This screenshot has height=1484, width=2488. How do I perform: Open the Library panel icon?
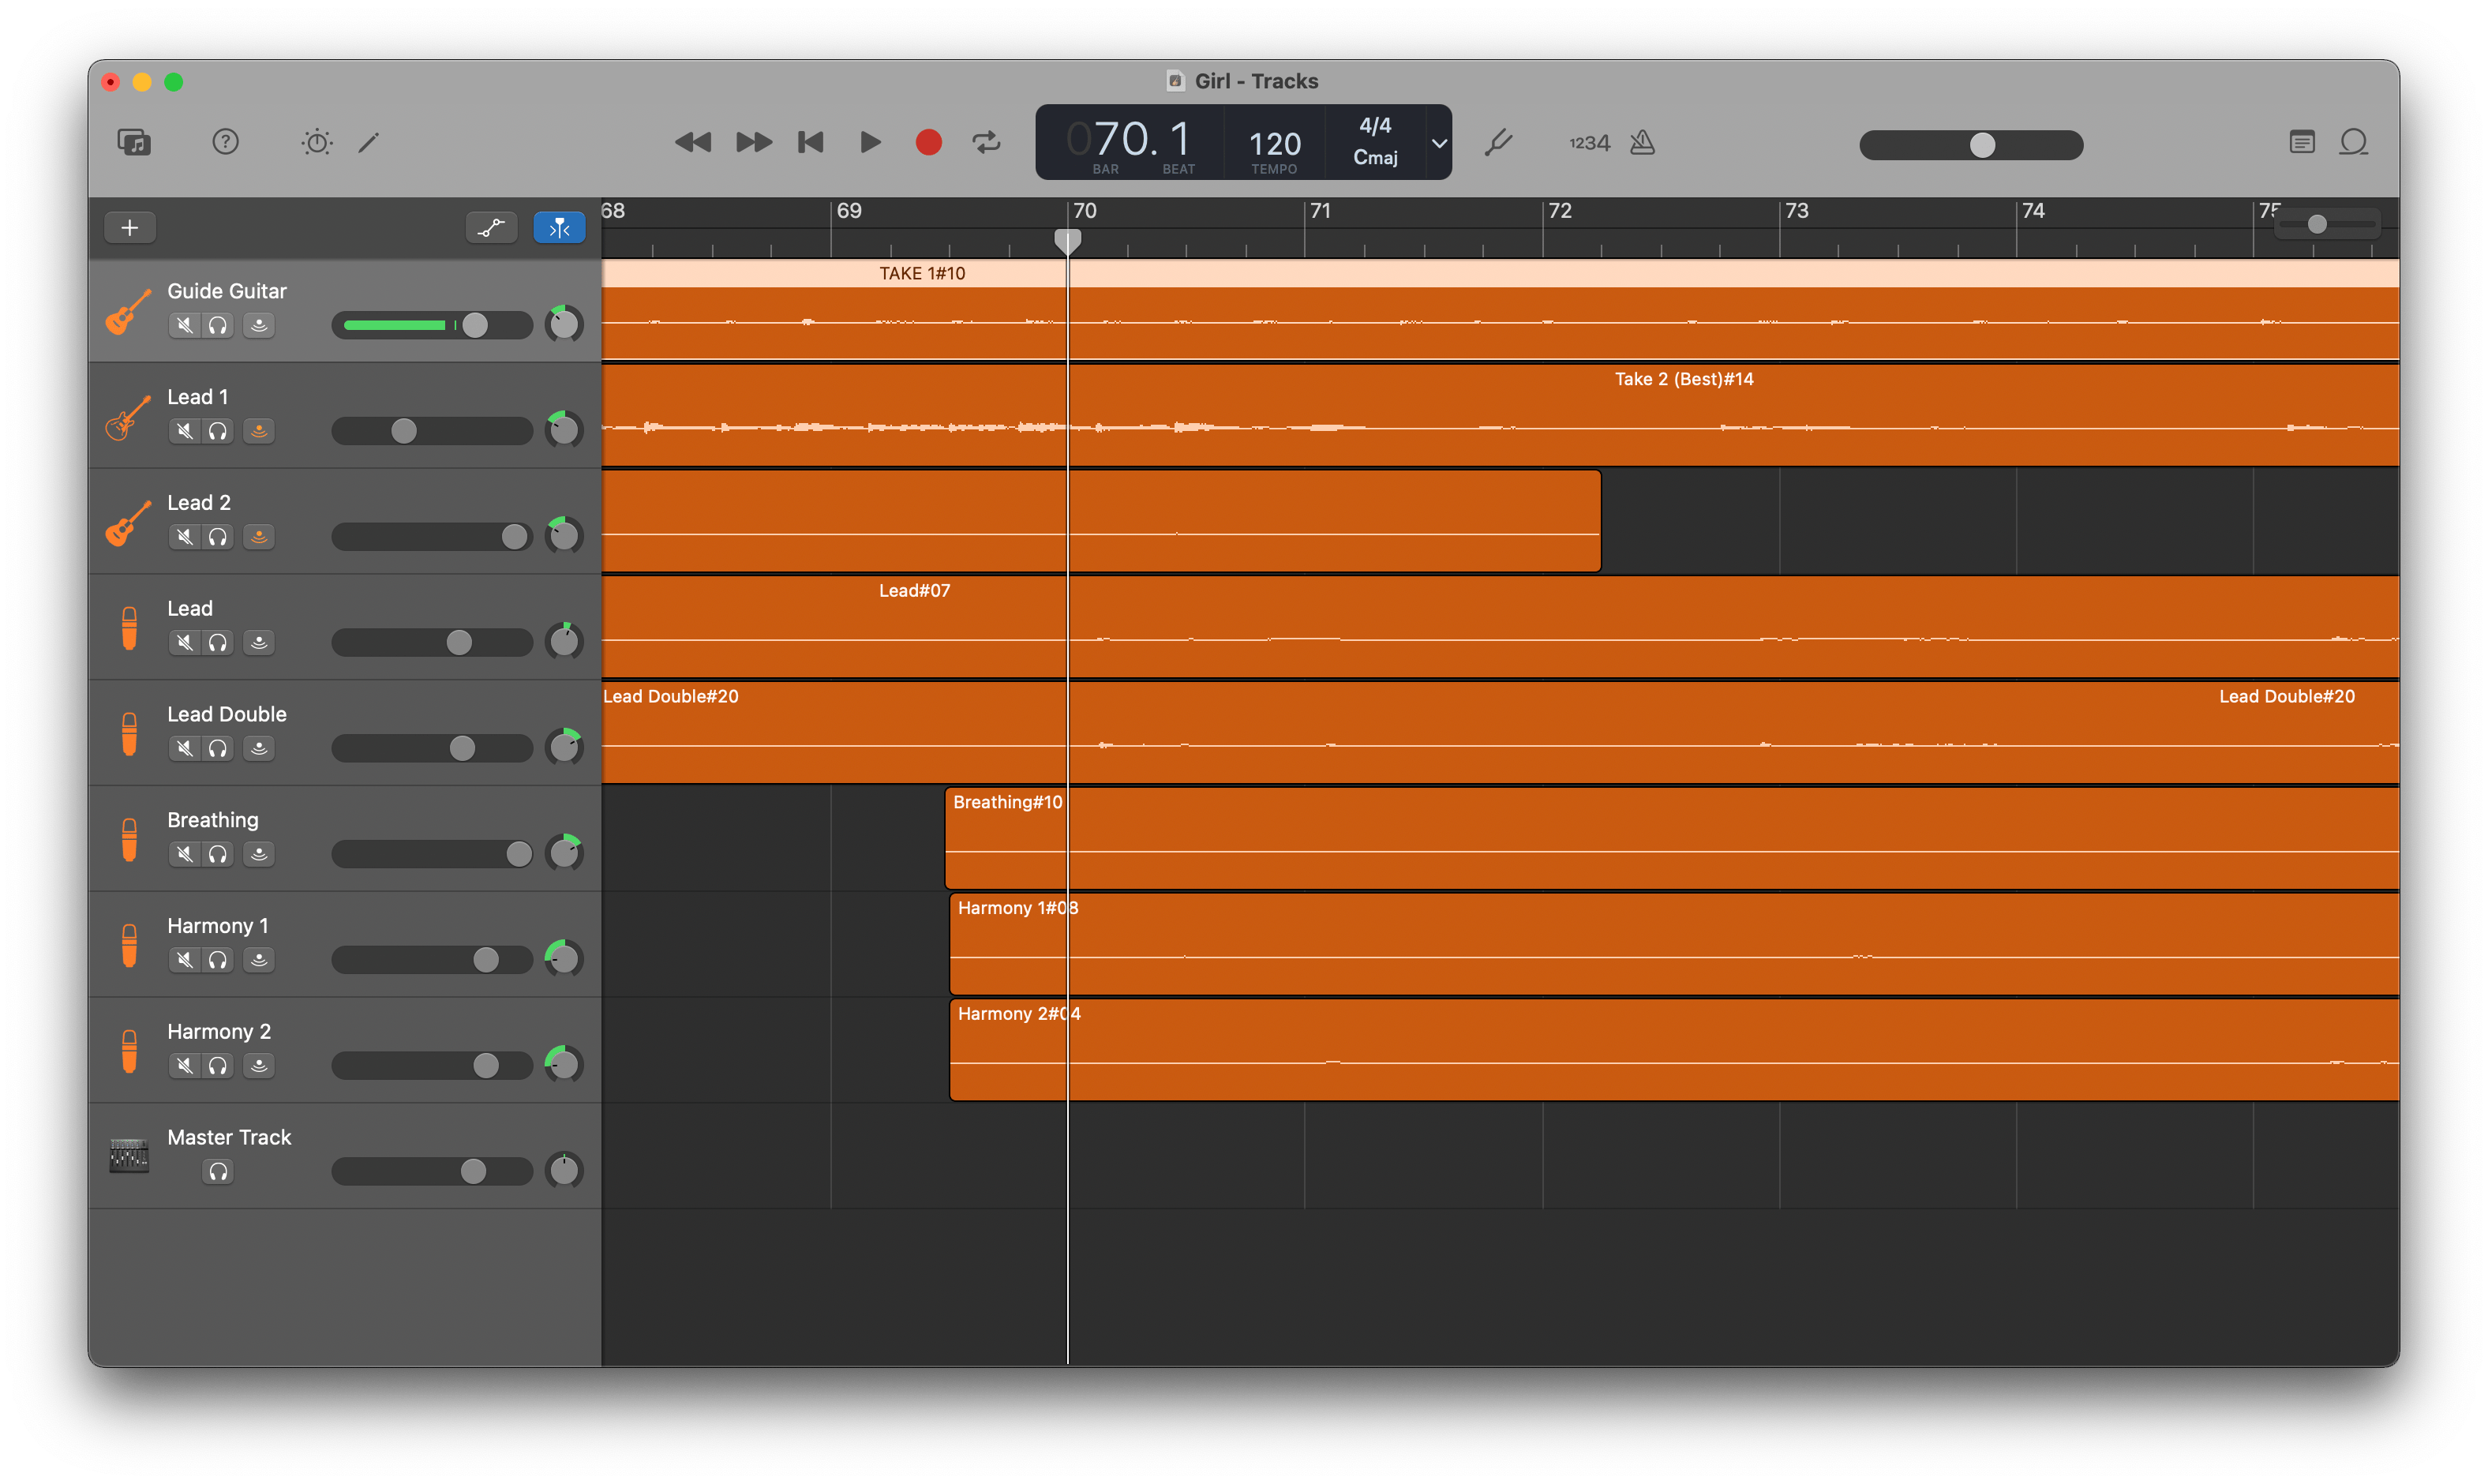pos(134,142)
